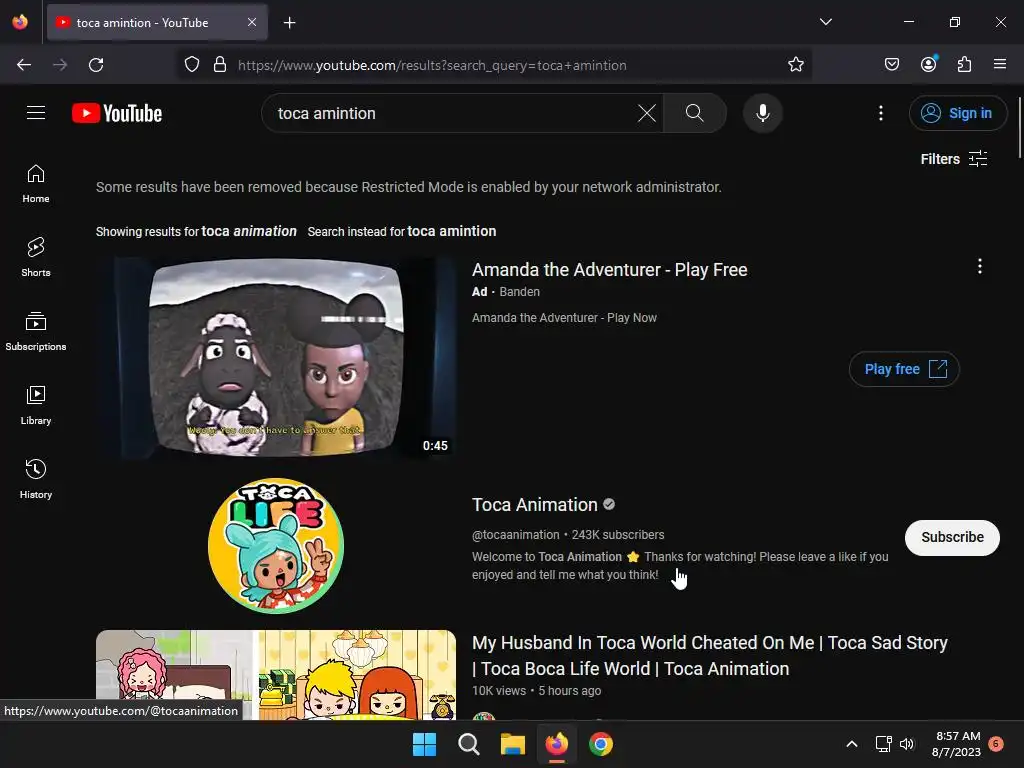Open History in sidebar

[36, 479]
